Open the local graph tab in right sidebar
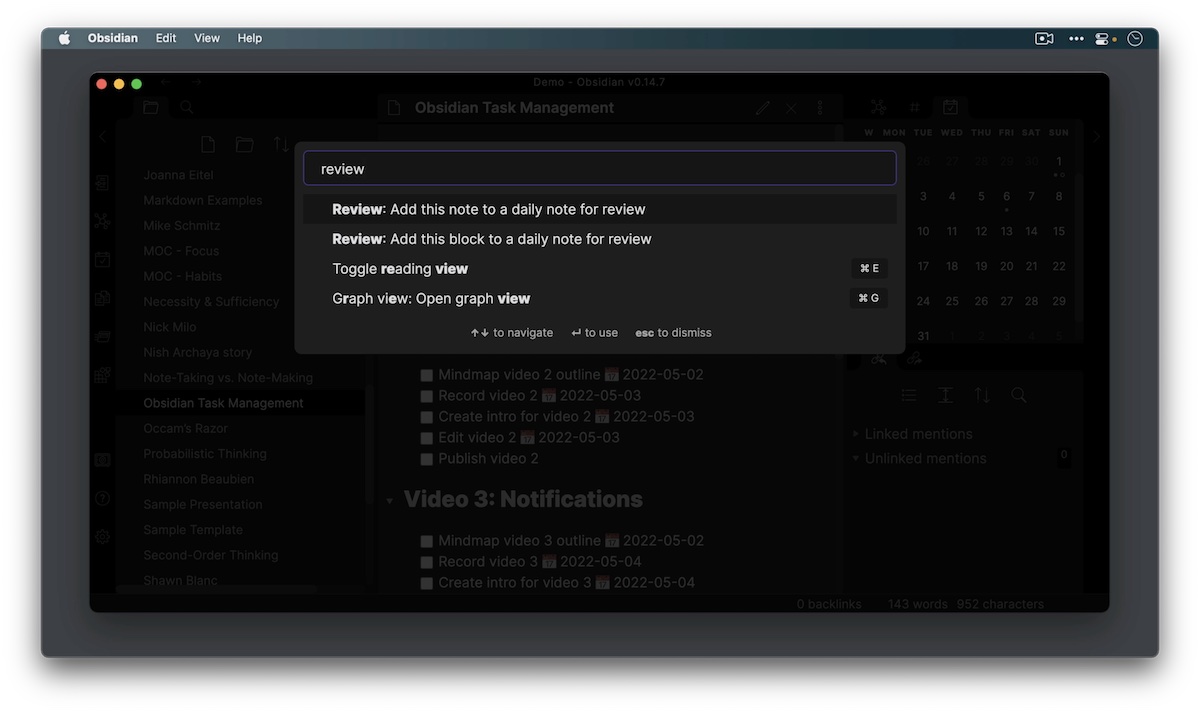Viewport: 1200px width, 712px height. tap(878, 107)
